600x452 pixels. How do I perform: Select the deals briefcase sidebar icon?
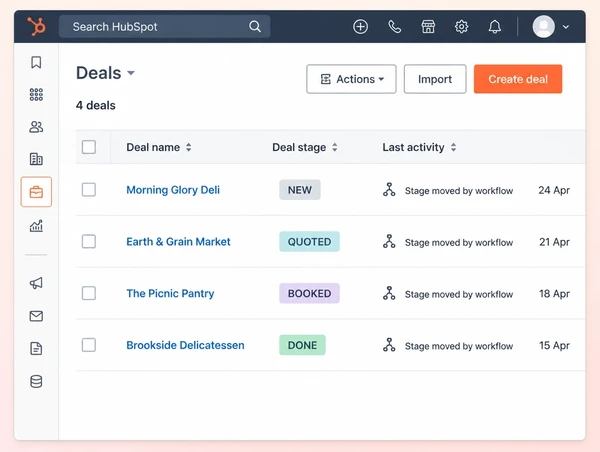[36, 192]
